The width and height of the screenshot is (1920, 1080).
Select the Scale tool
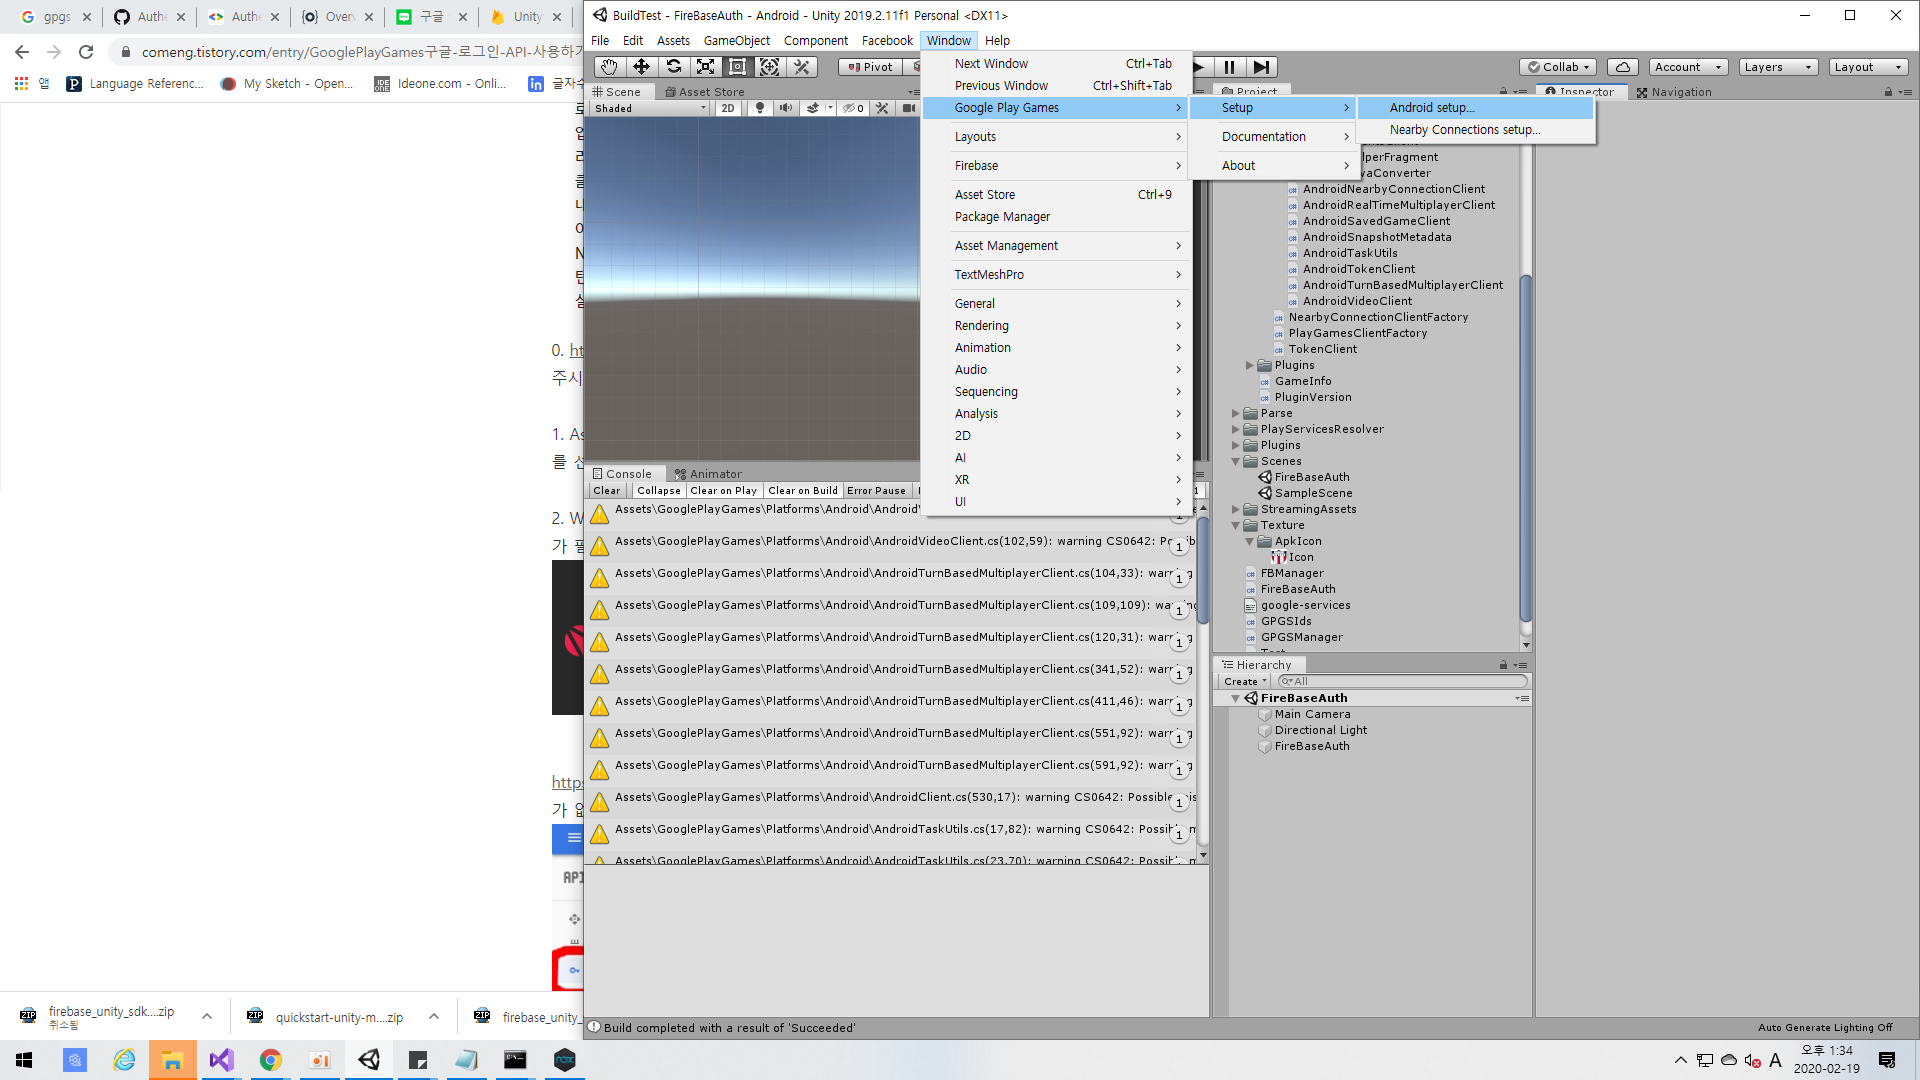[x=705, y=67]
